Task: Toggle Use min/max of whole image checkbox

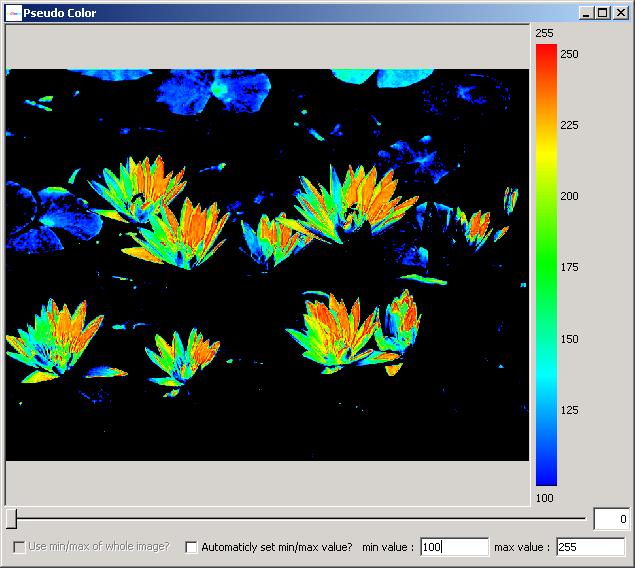Action: [x=19, y=547]
